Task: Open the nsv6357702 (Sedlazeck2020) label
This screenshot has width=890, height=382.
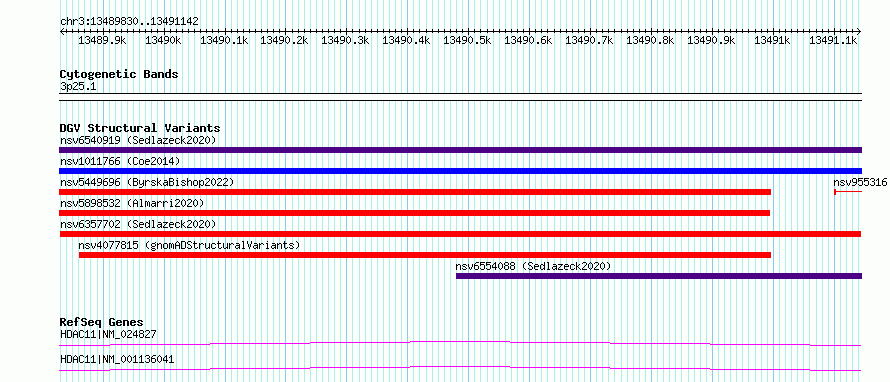Action: coord(138,224)
